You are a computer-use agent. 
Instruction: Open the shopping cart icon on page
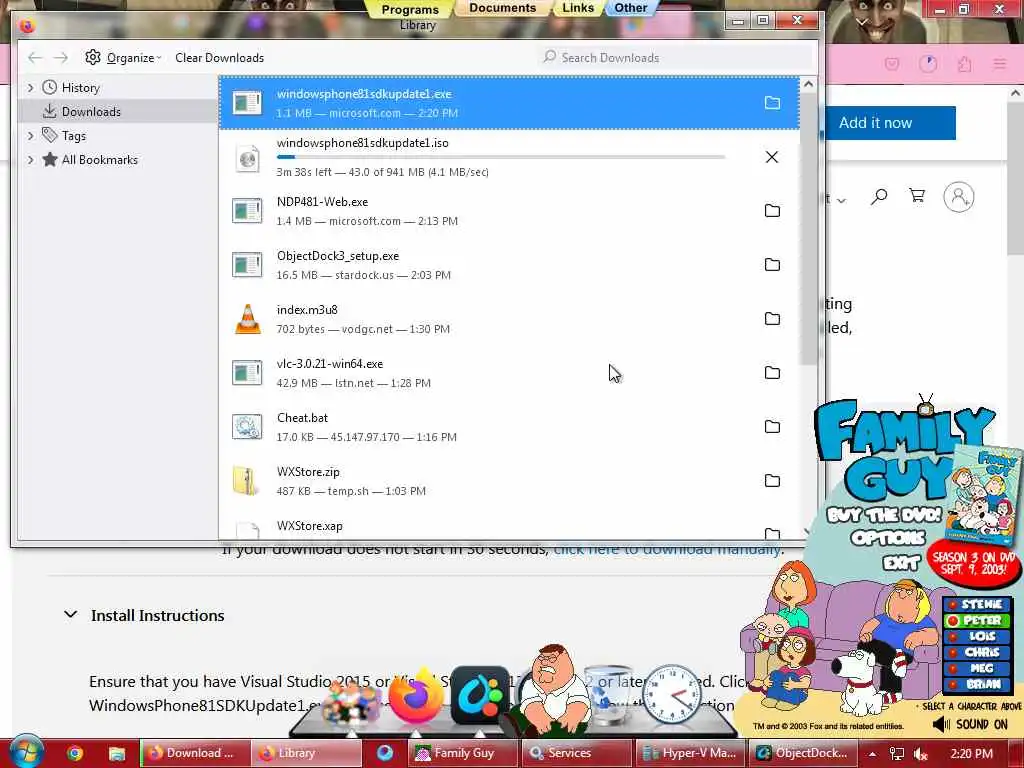(917, 196)
